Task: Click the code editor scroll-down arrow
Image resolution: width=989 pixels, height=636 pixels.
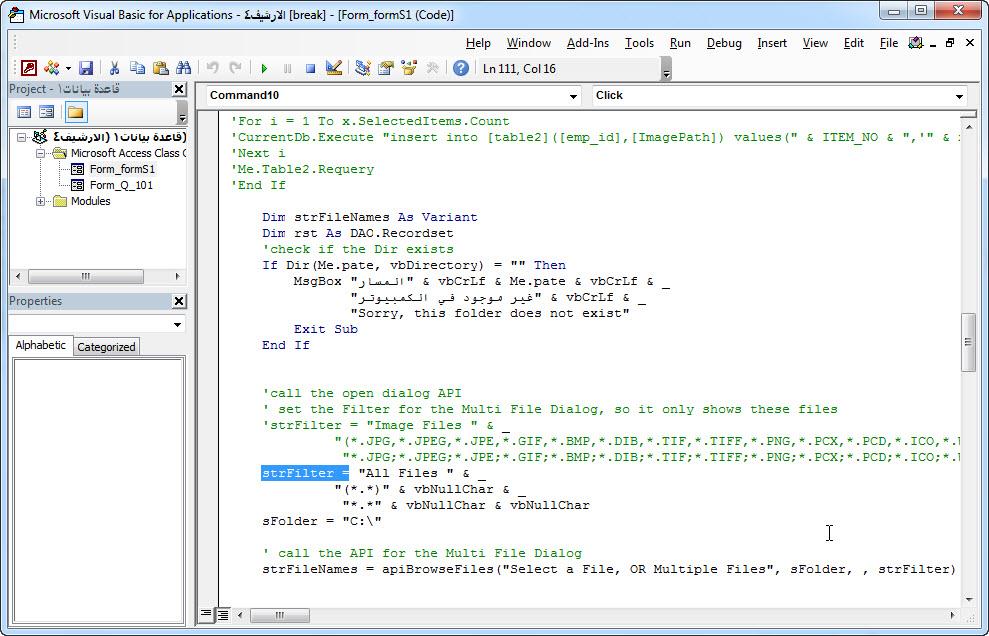Action: point(968,600)
